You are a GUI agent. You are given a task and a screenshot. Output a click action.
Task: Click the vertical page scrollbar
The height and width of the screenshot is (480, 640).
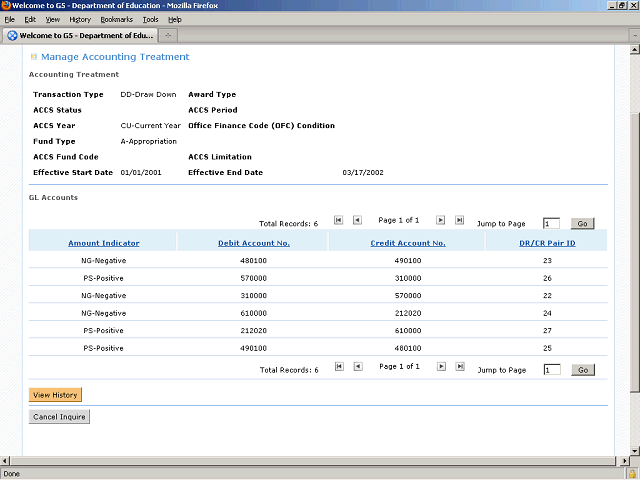[634, 250]
